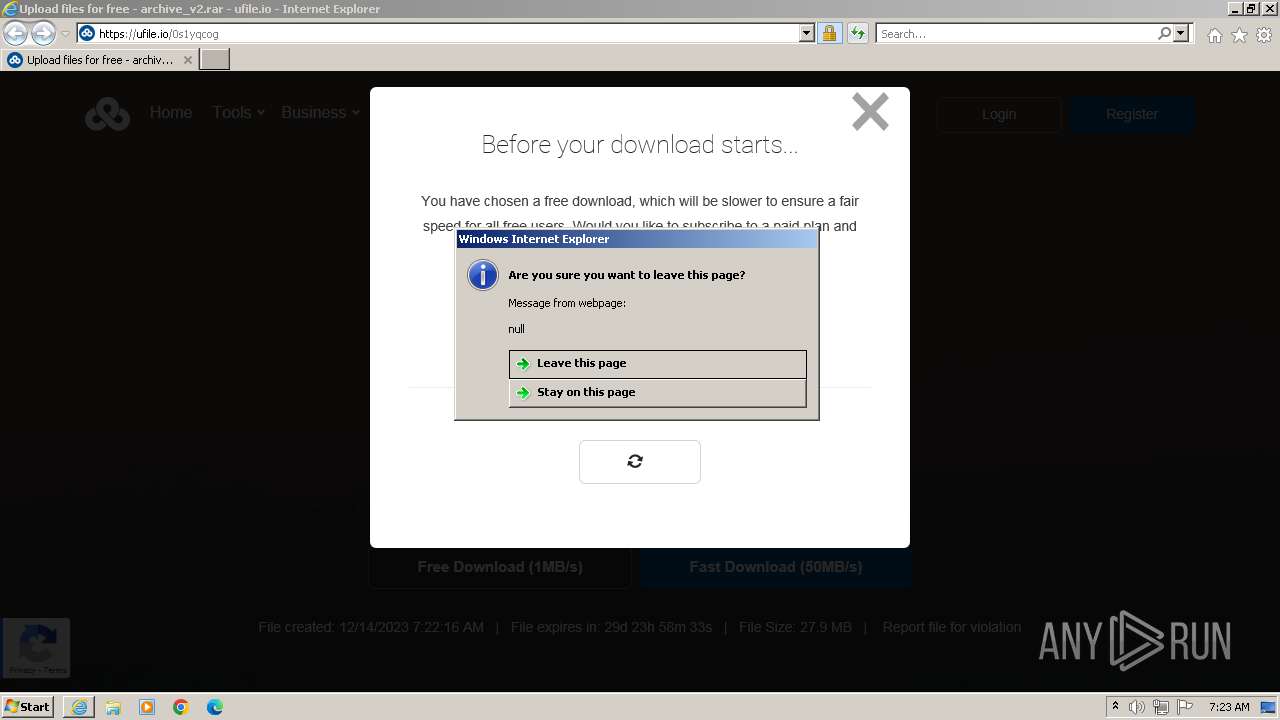Choose 'Stay on this page' option
This screenshot has width=1280, height=720.
coord(657,393)
